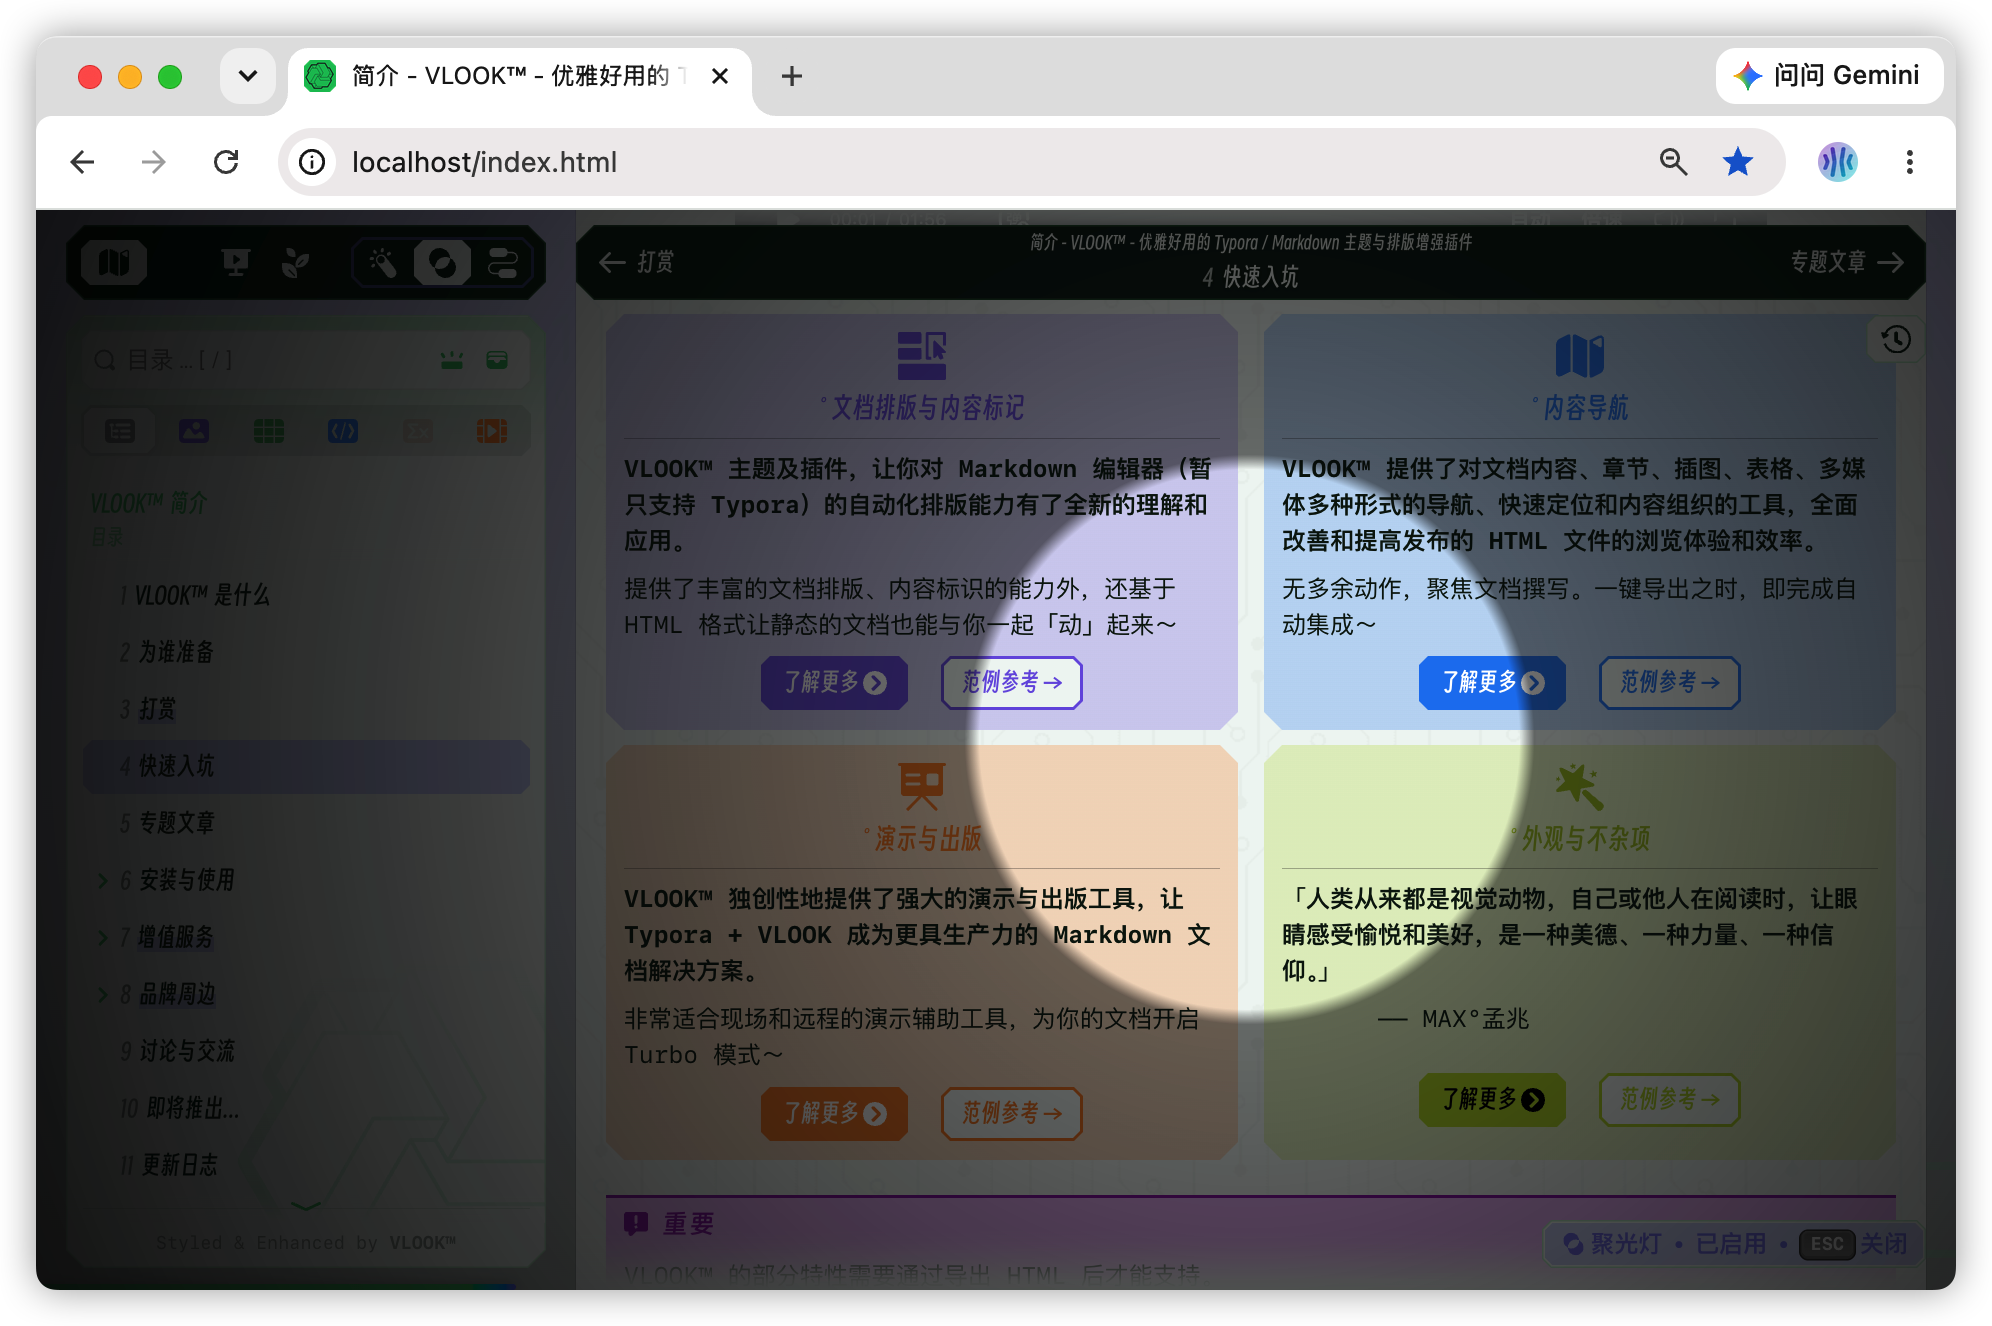Click the ESC key badge in spotlight bar
The image size is (1992, 1326).
click(1827, 1243)
